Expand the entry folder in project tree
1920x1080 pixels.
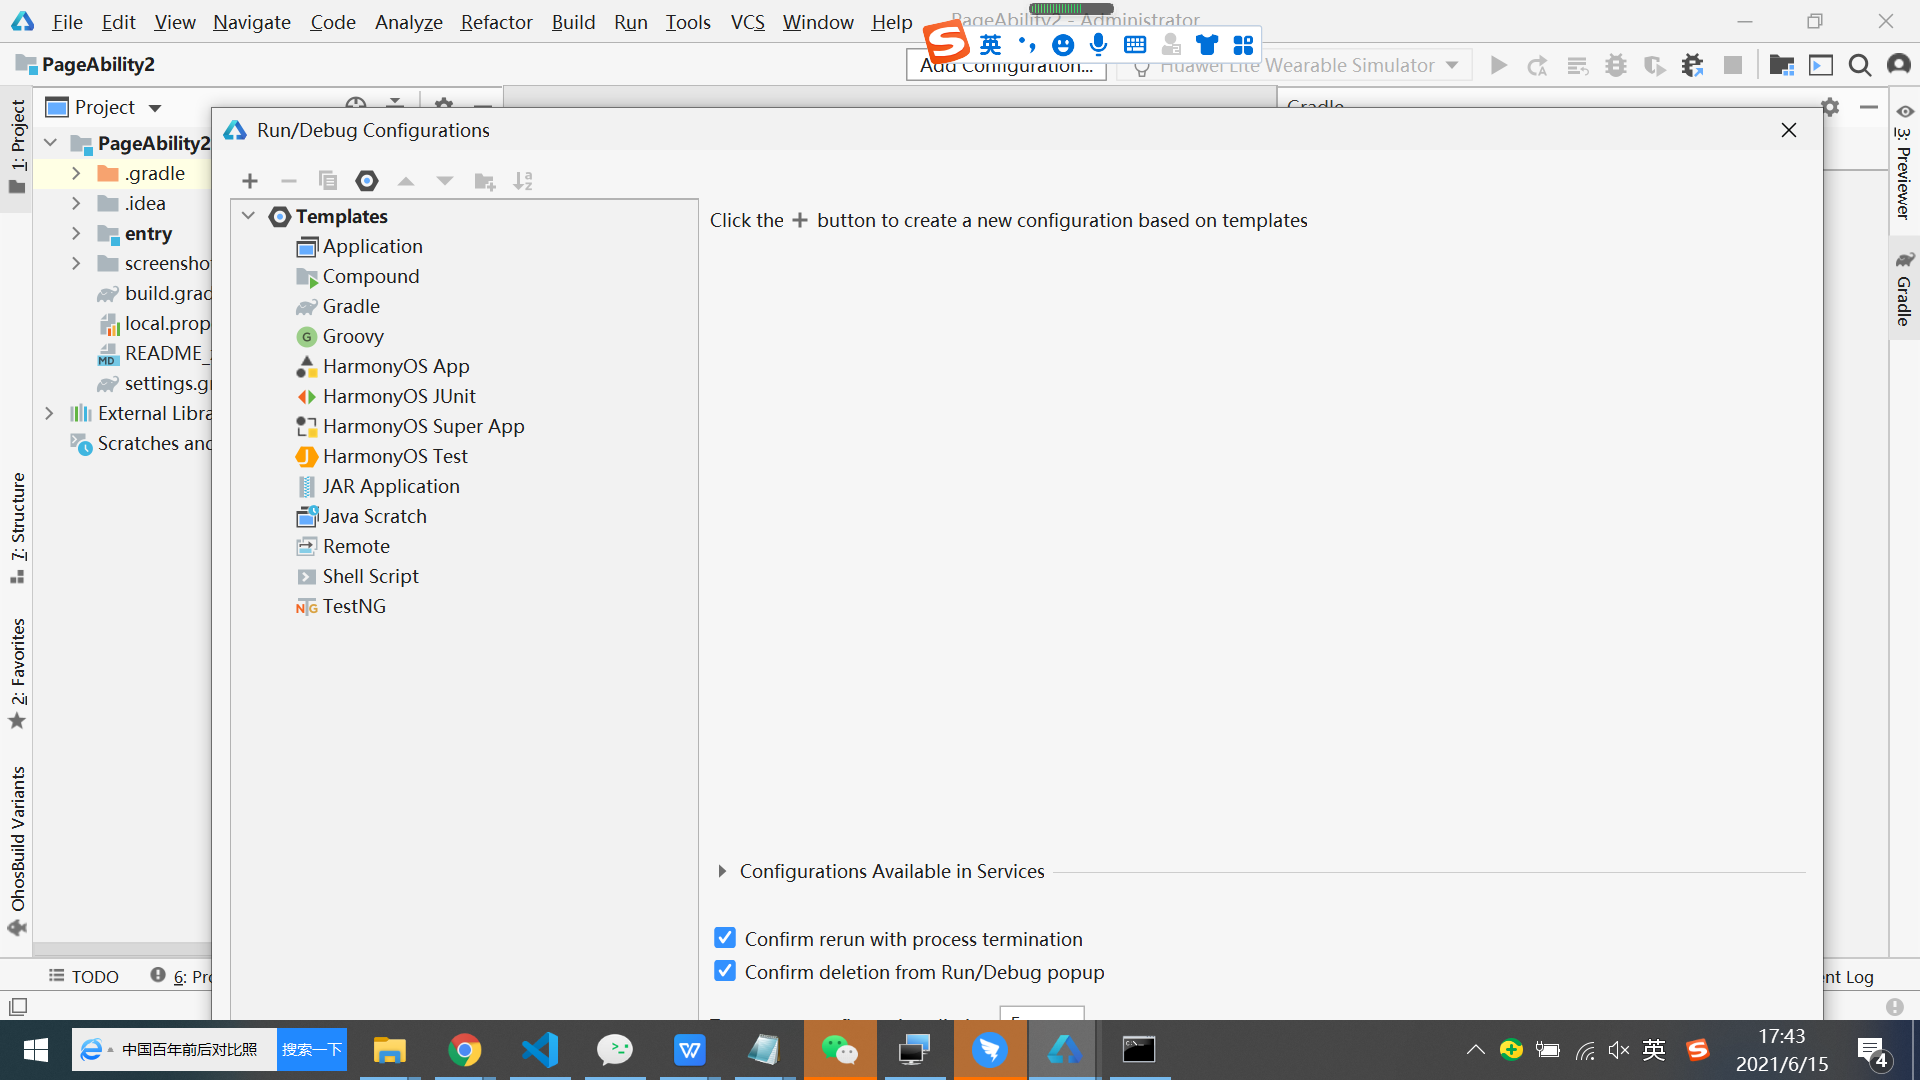[76, 233]
